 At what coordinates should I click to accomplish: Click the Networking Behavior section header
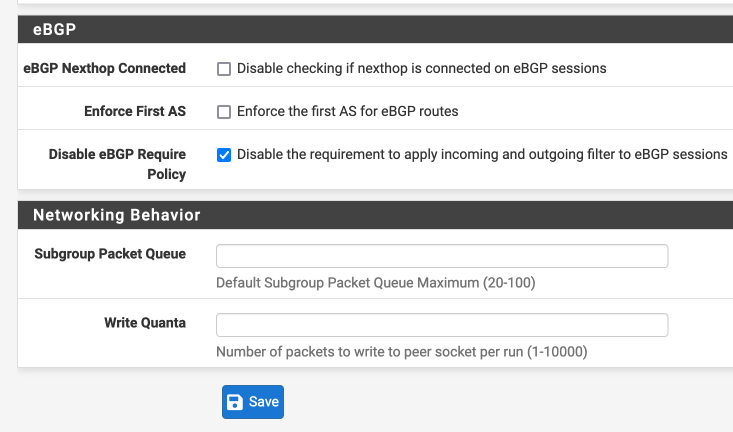tap(375, 215)
